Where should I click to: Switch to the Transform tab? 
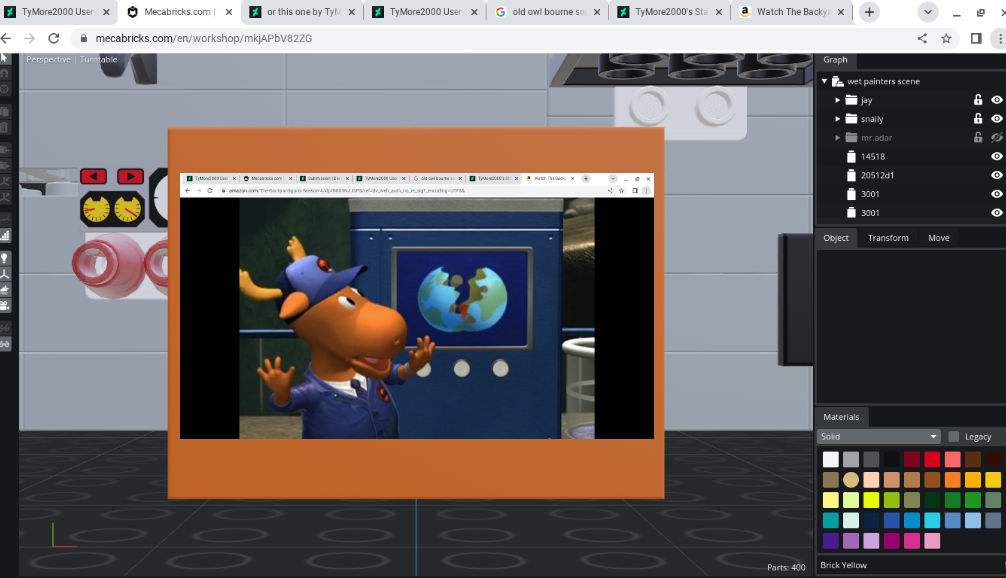(888, 238)
